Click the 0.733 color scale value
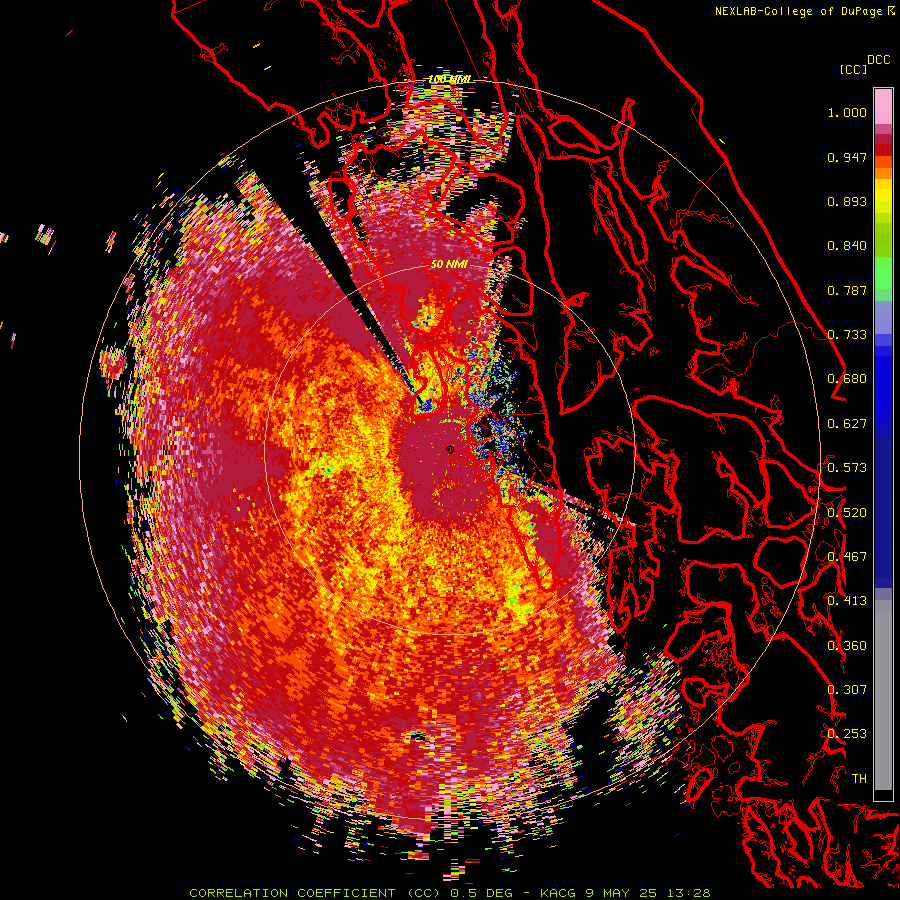Screen dimensions: 900x900 coord(847,335)
